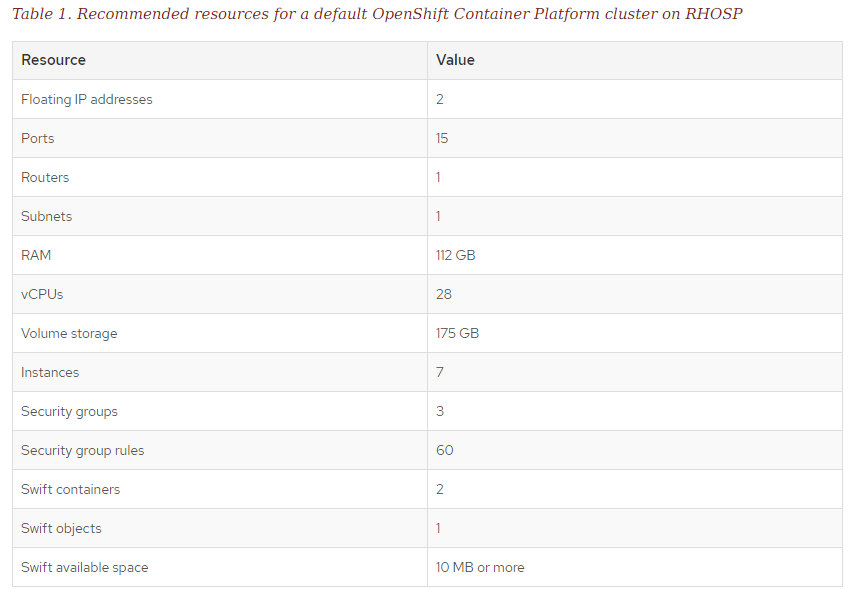Image resolution: width=863 pixels, height=607 pixels.
Task: Click the Subnets row label
Action: click(x=47, y=216)
